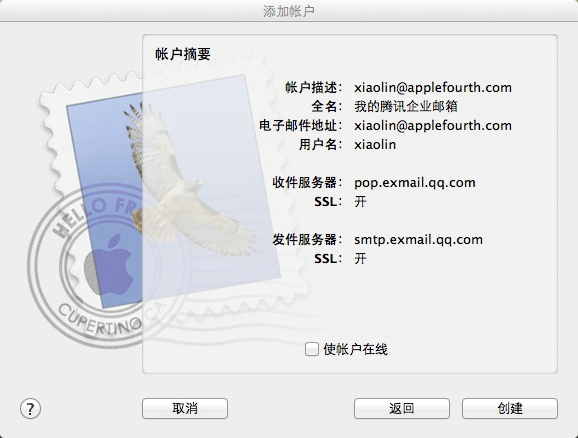The width and height of the screenshot is (578, 438).
Task: Click outgoing server smtp.exmail.qq.com
Action: click(x=419, y=240)
